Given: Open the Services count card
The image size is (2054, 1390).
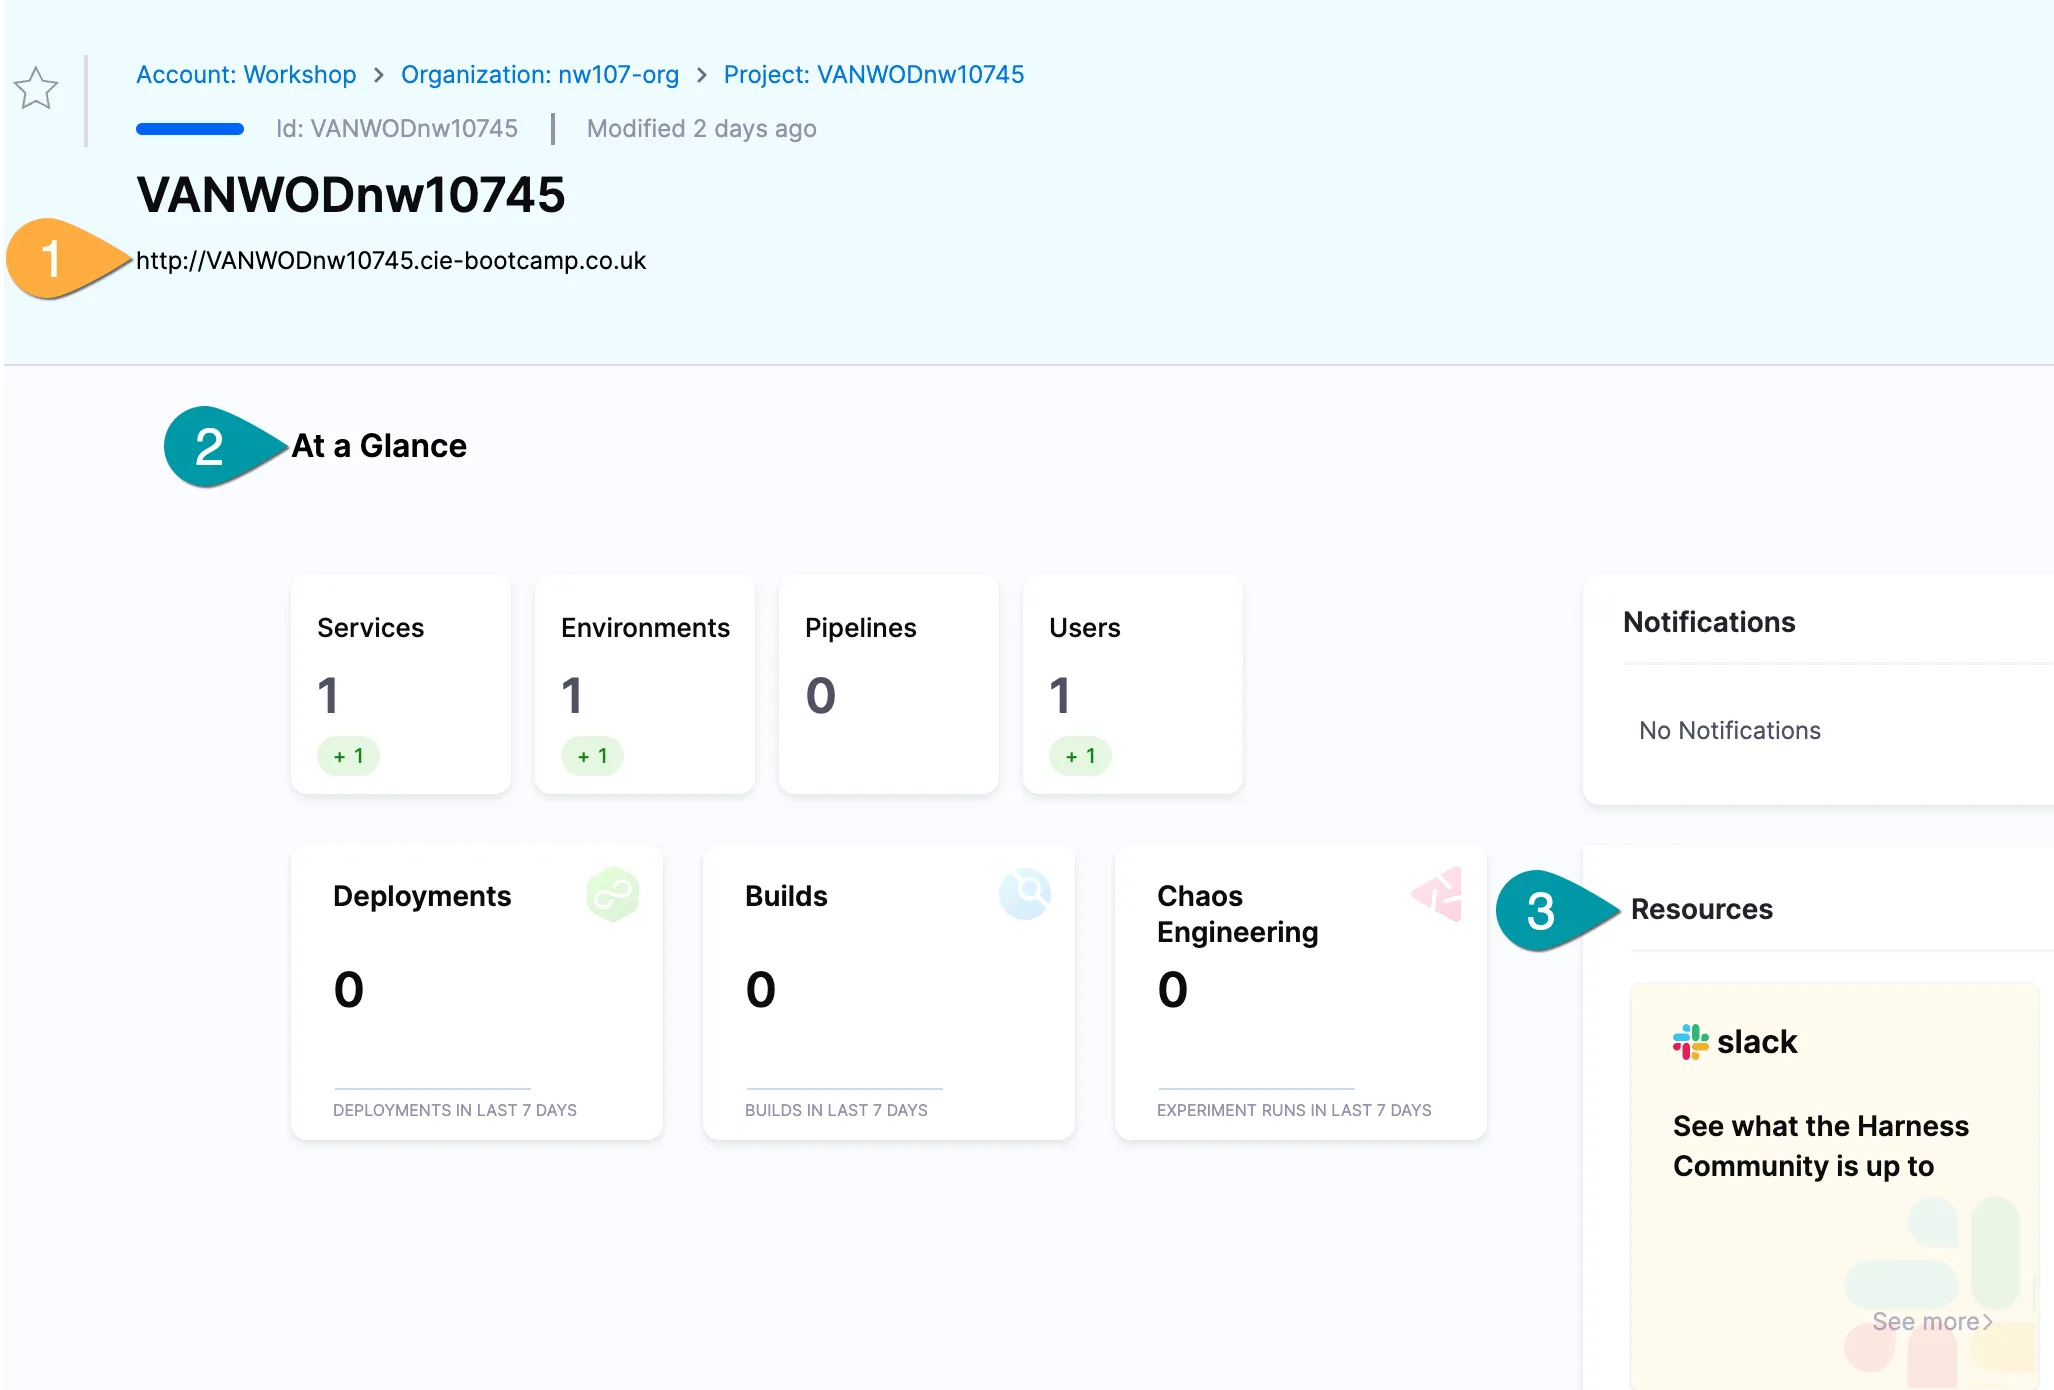Looking at the screenshot, I should 400,684.
